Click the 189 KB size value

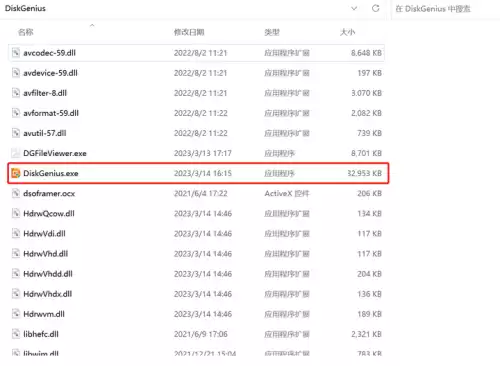pos(370,314)
